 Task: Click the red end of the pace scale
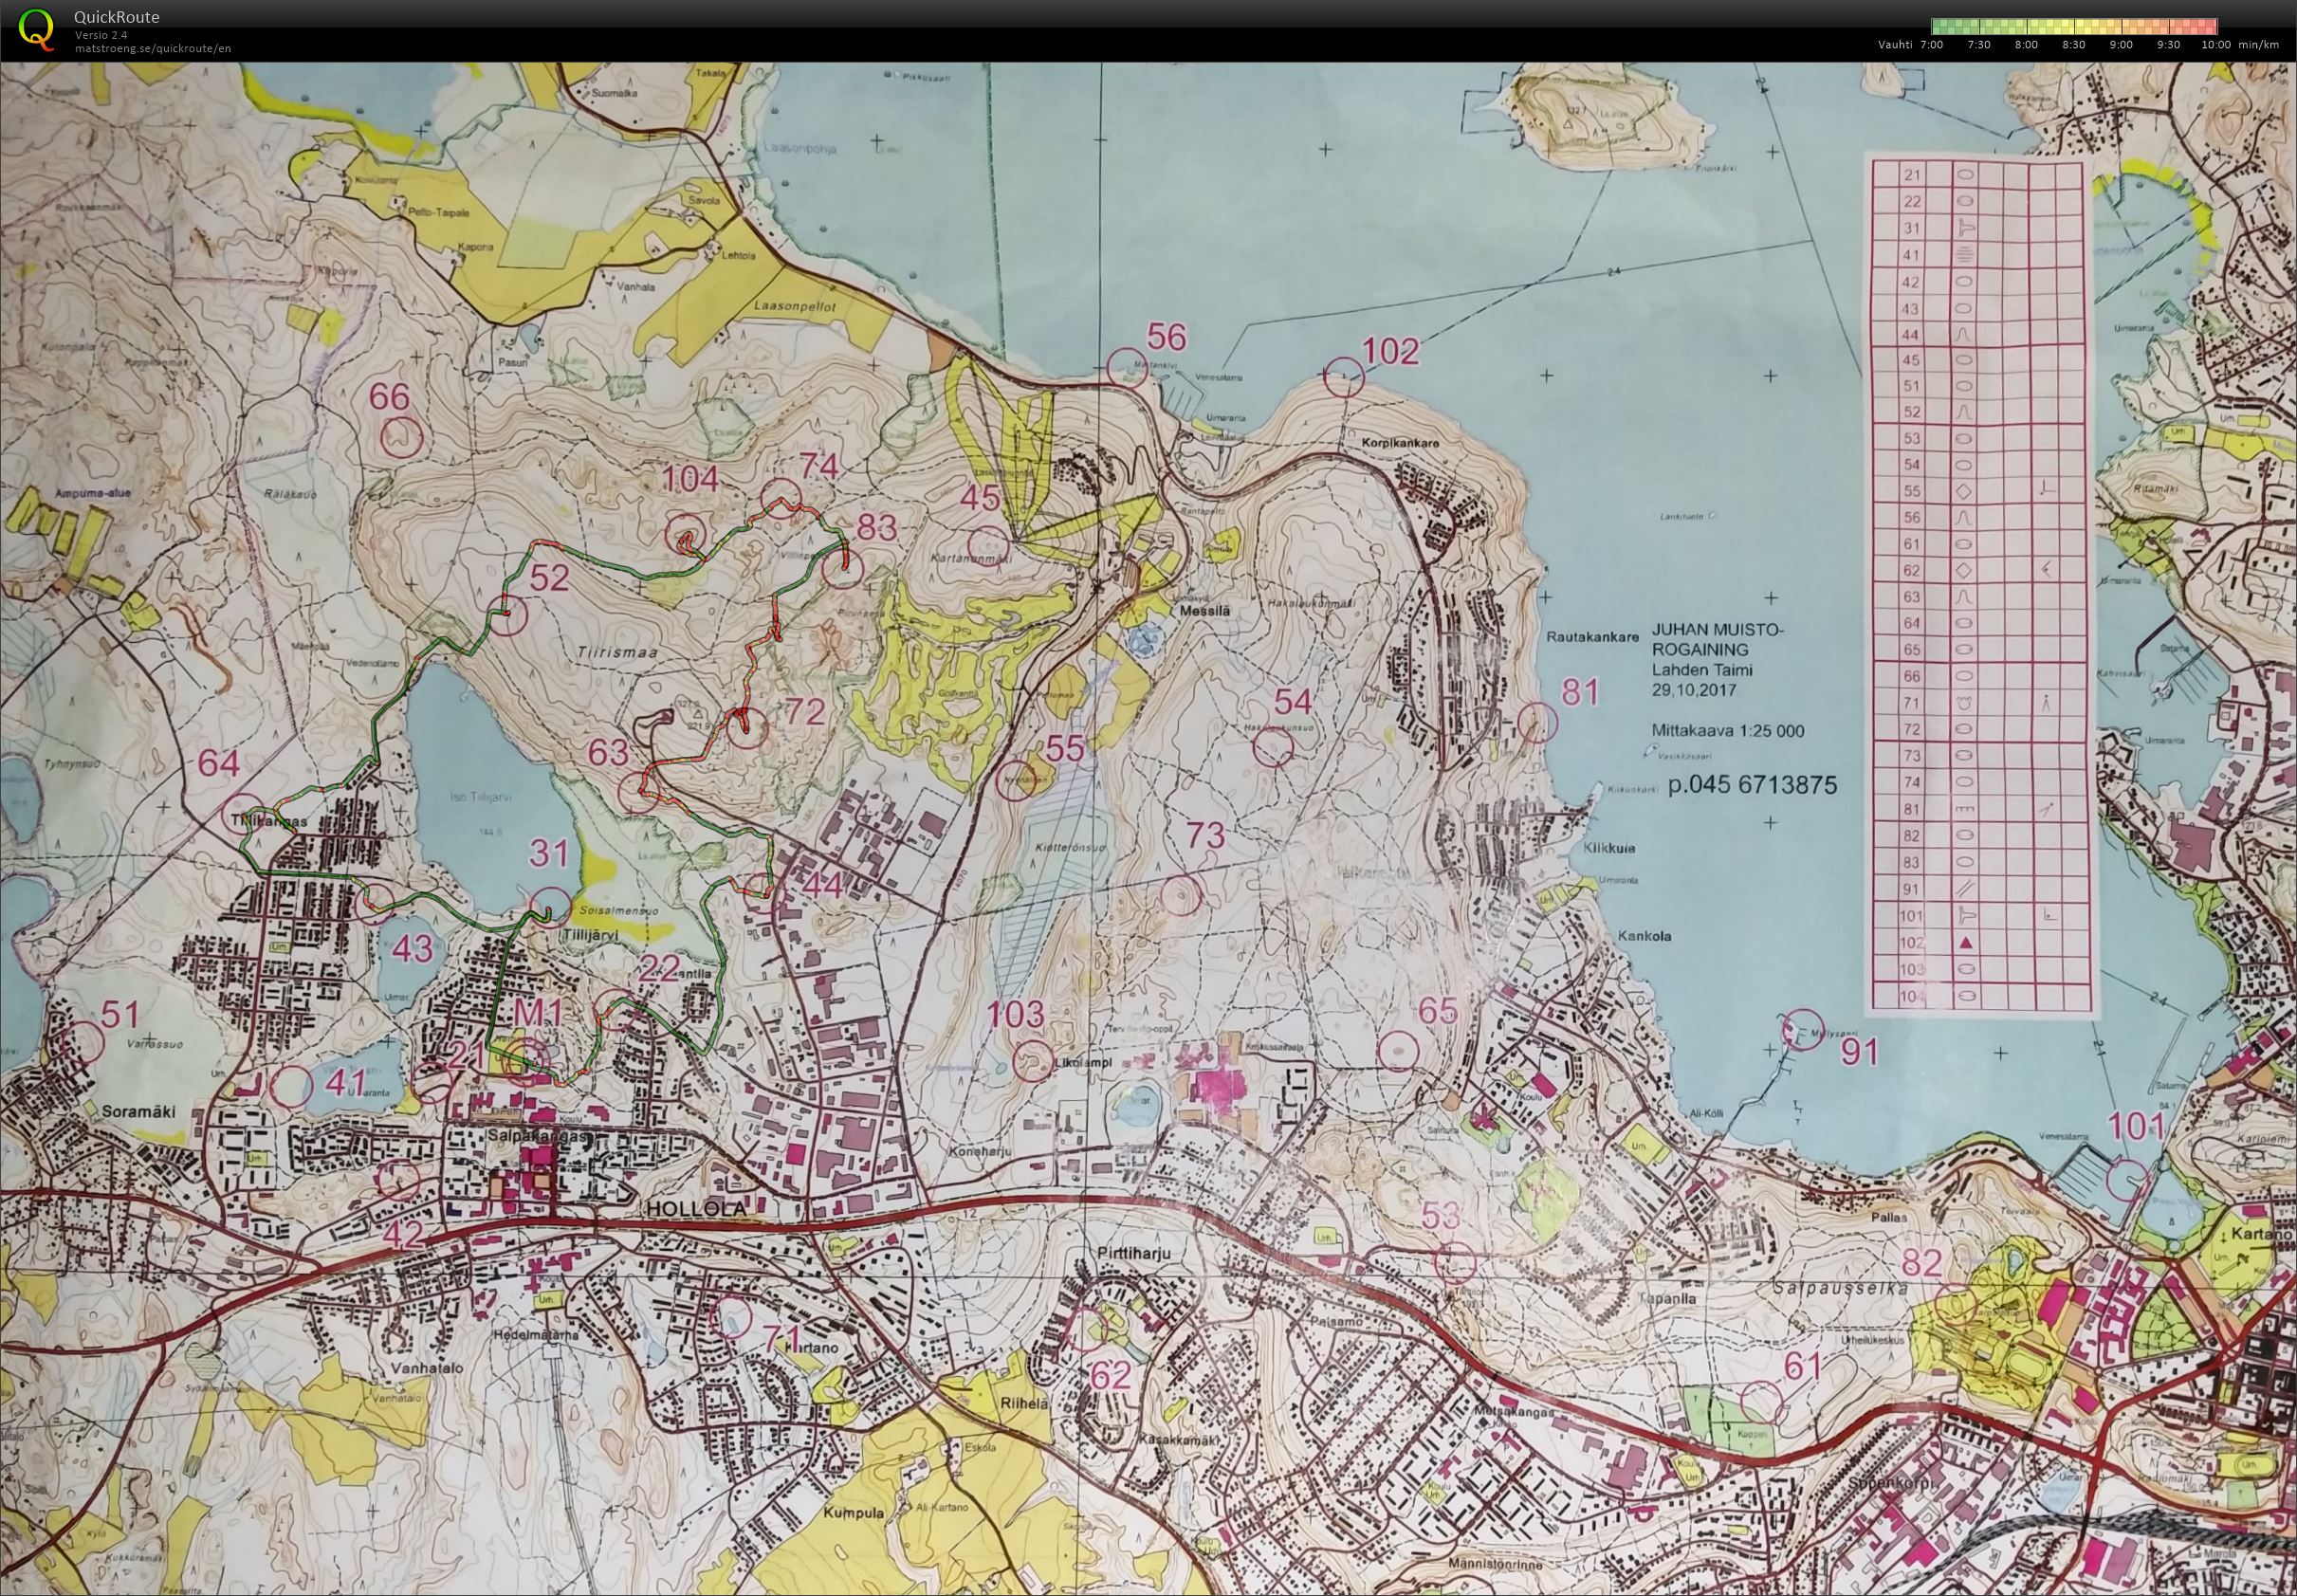tap(2211, 27)
